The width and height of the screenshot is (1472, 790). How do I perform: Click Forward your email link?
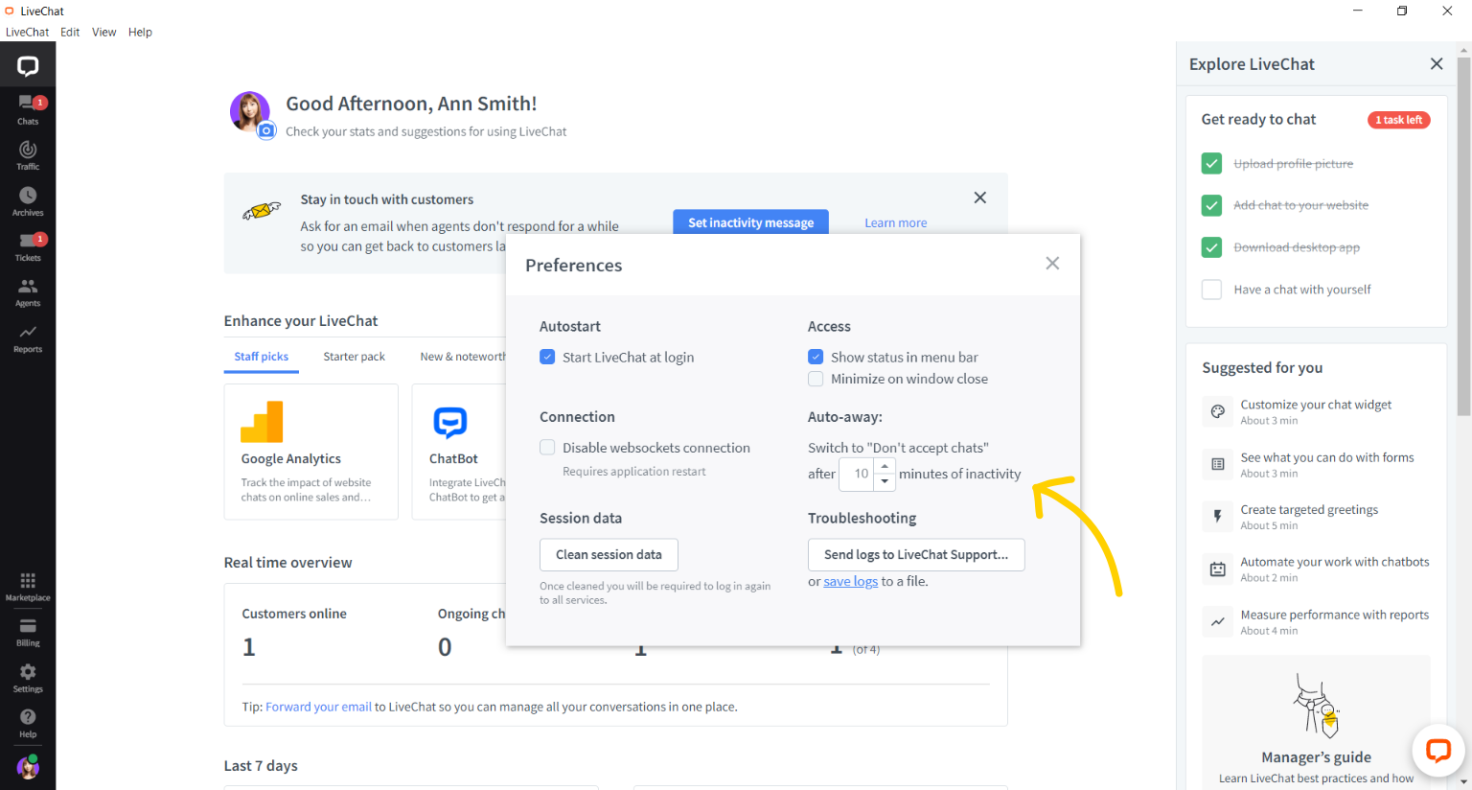click(319, 707)
